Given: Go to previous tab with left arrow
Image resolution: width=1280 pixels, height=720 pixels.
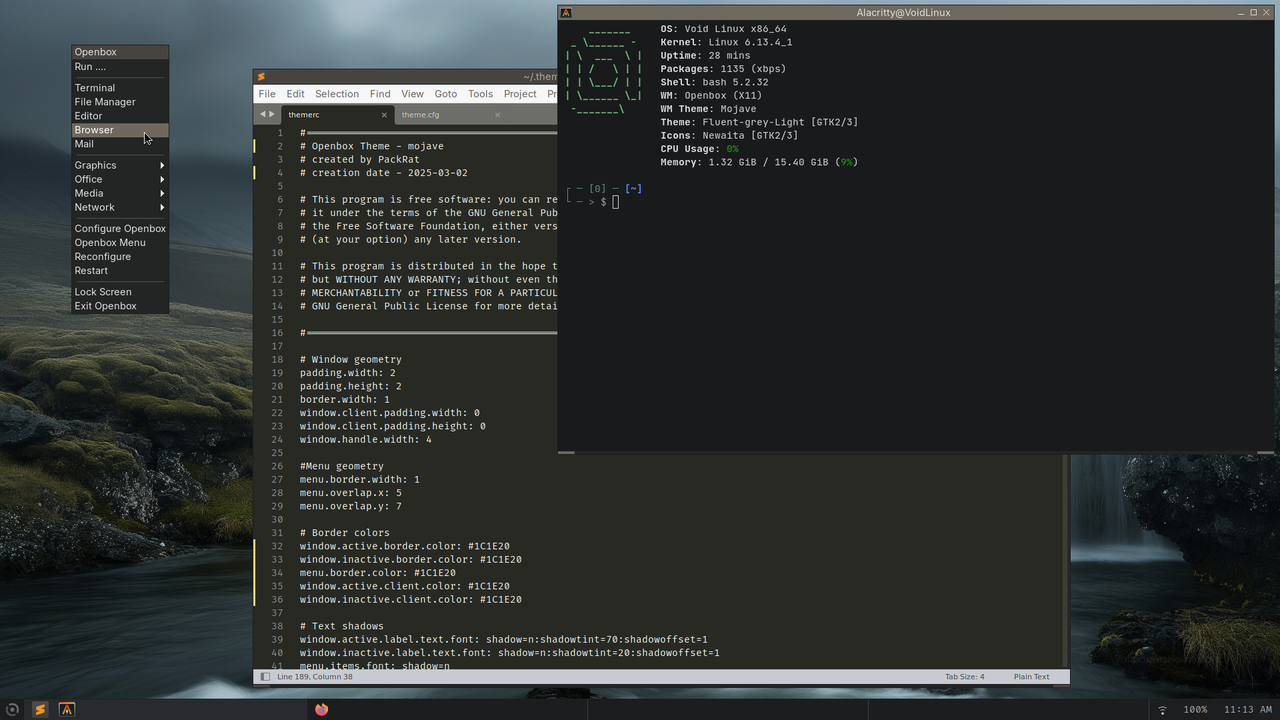Looking at the screenshot, I should pyautogui.click(x=263, y=115).
